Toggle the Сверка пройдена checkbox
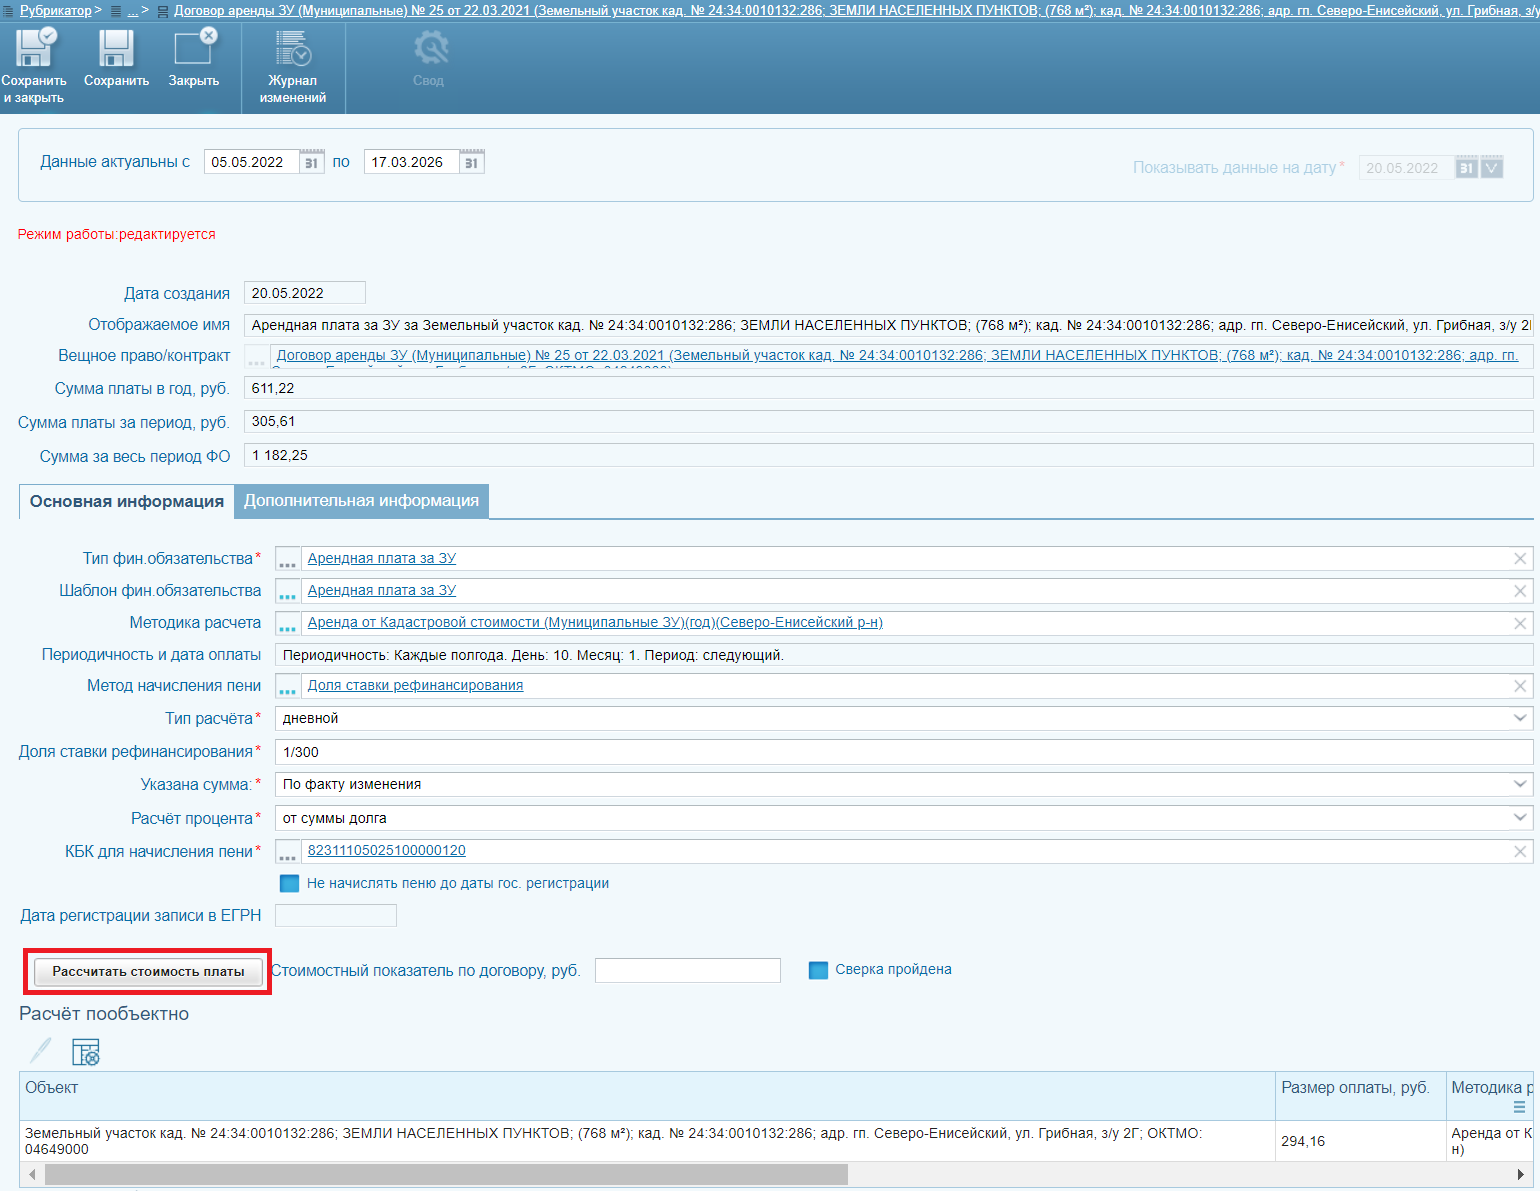Image resolution: width=1540 pixels, height=1191 pixels. (818, 970)
